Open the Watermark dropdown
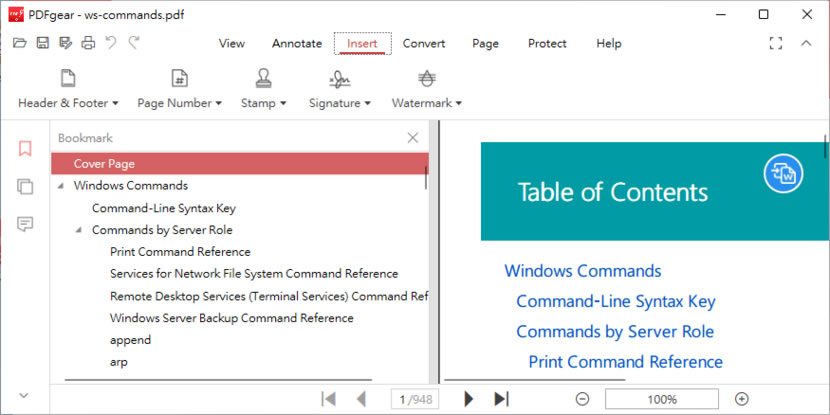The height and width of the screenshot is (415, 830). tap(459, 104)
